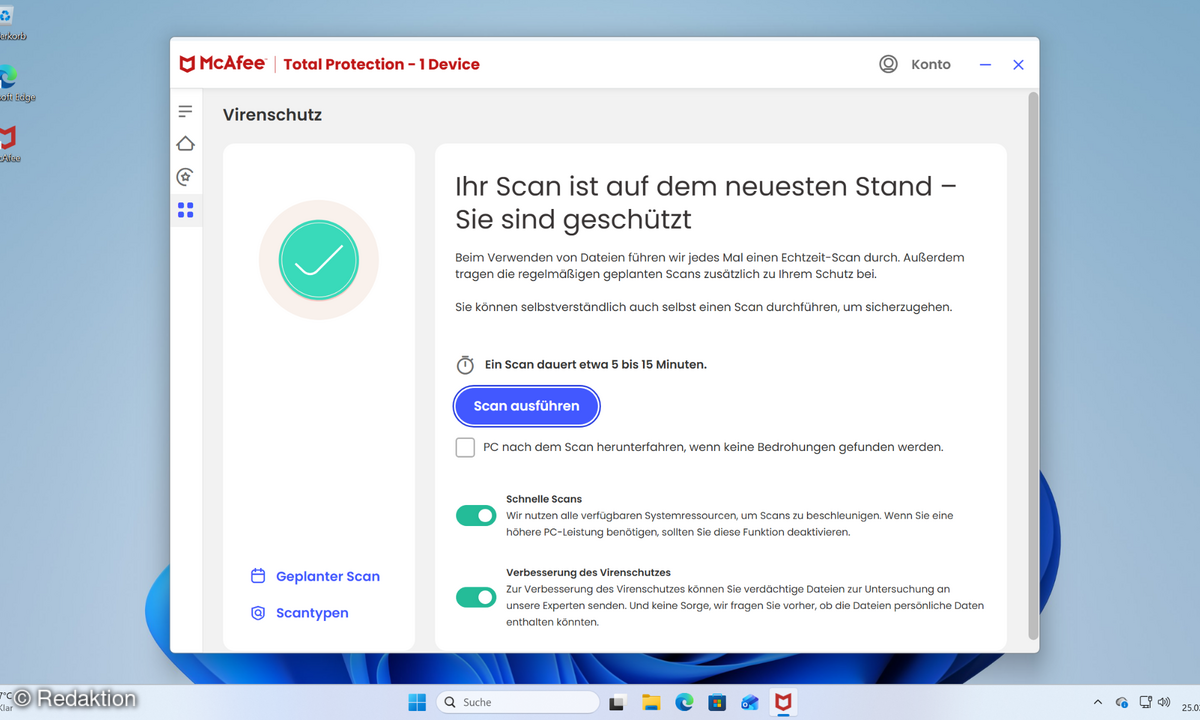Collapse the hidden icons chevron in system tray
This screenshot has height=720, width=1200.
click(x=1096, y=702)
